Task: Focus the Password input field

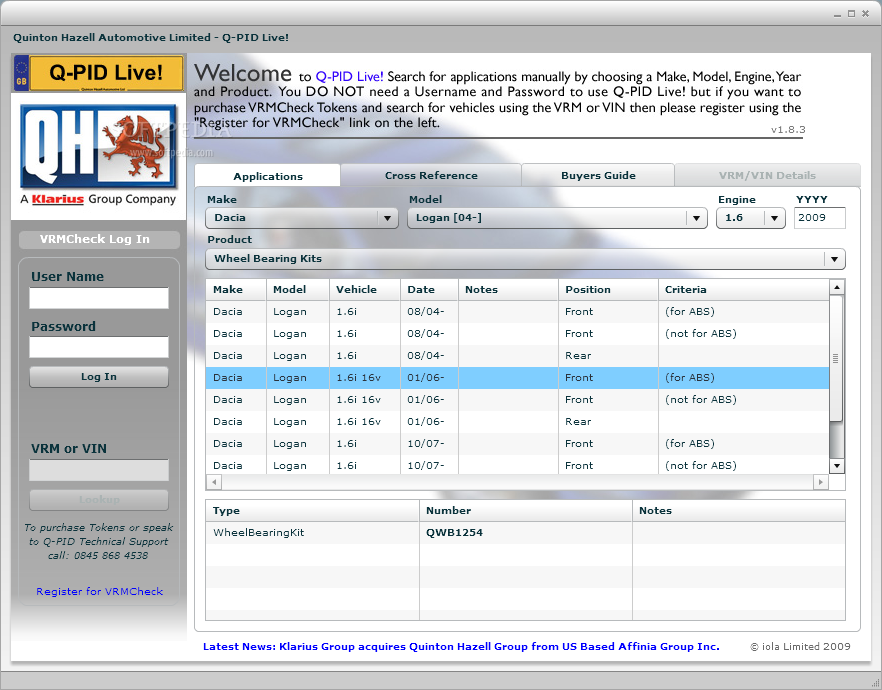Action: tap(99, 347)
